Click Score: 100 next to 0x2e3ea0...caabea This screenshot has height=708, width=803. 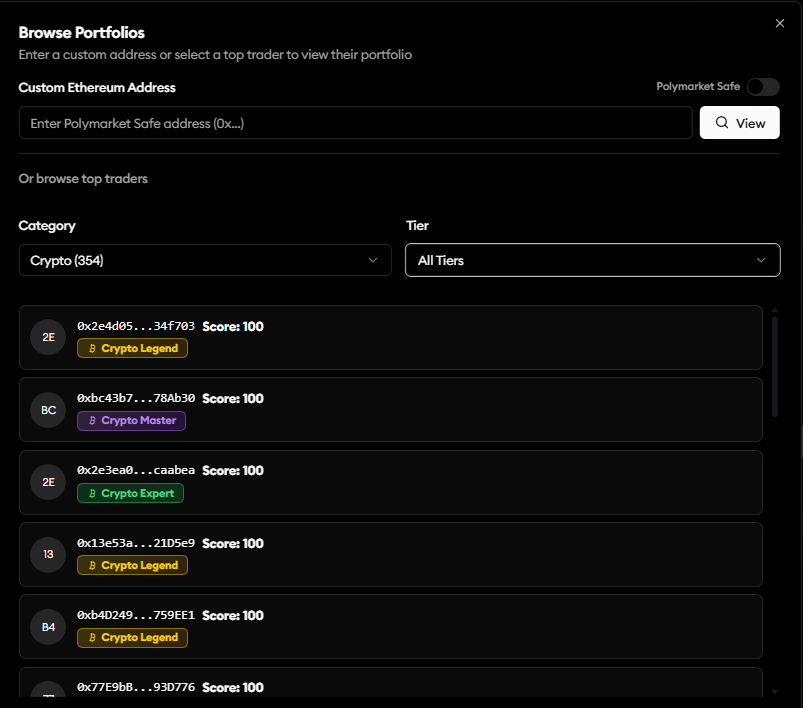[x=233, y=471]
